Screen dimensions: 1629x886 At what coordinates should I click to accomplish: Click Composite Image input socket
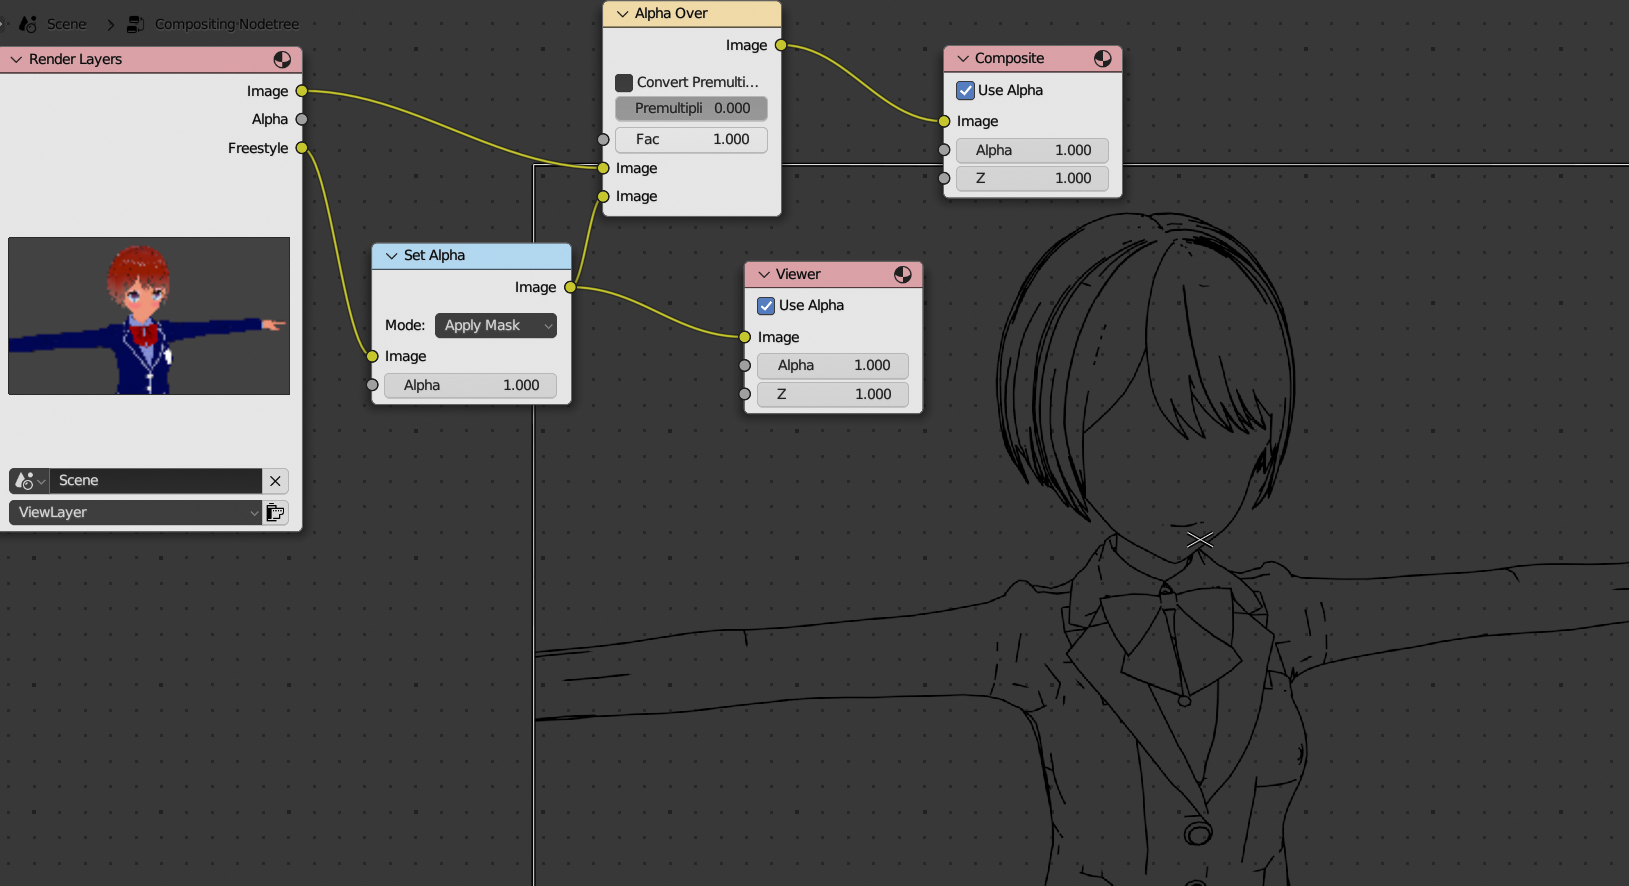pyautogui.click(x=944, y=121)
